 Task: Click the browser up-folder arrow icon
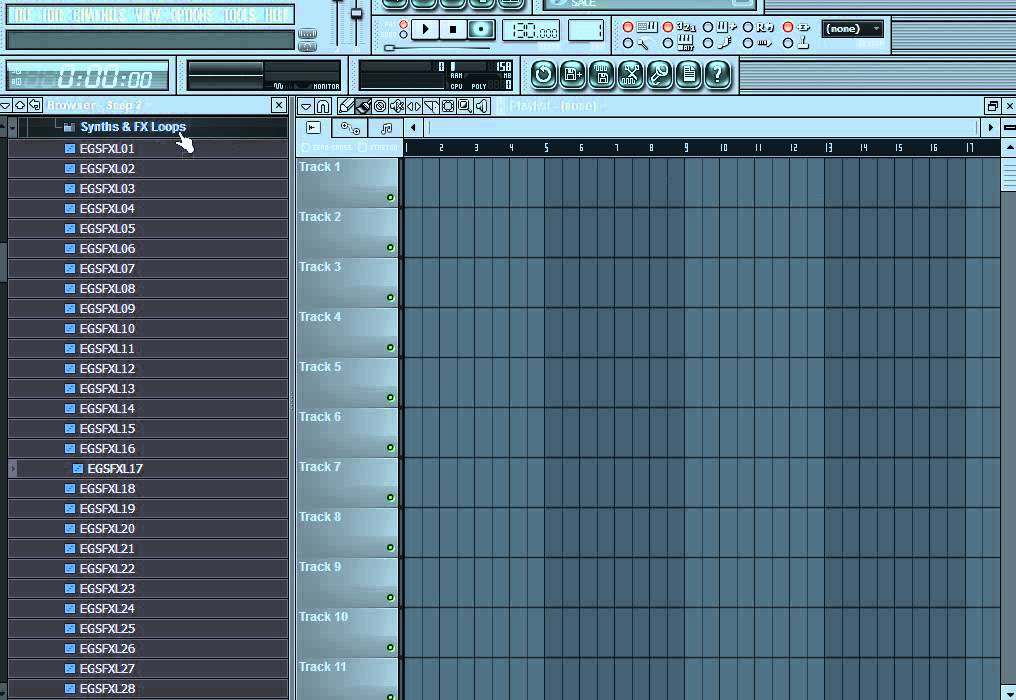tap(20, 105)
